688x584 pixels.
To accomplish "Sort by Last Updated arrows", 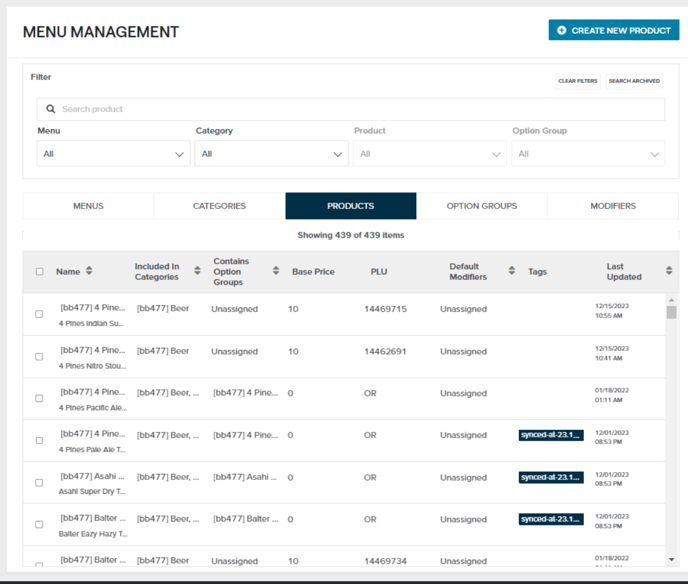I will (x=669, y=270).
